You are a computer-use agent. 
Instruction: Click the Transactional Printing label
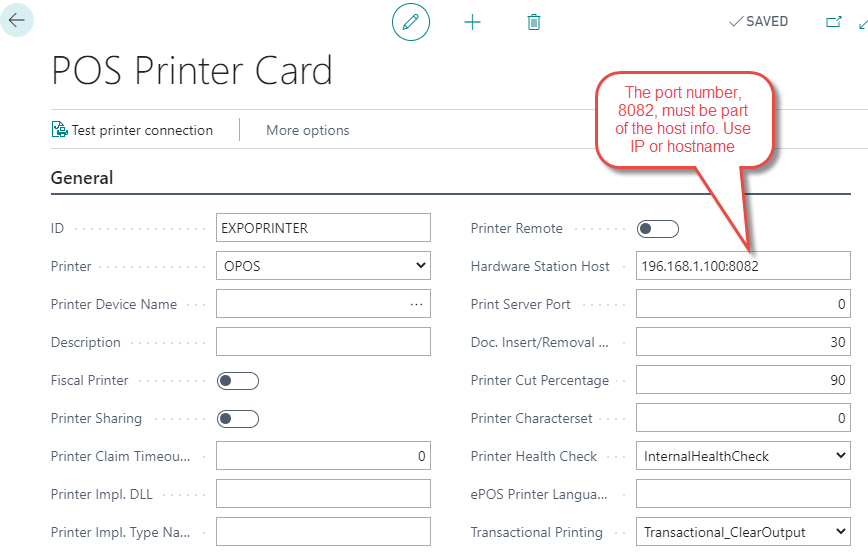pos(536,532)
